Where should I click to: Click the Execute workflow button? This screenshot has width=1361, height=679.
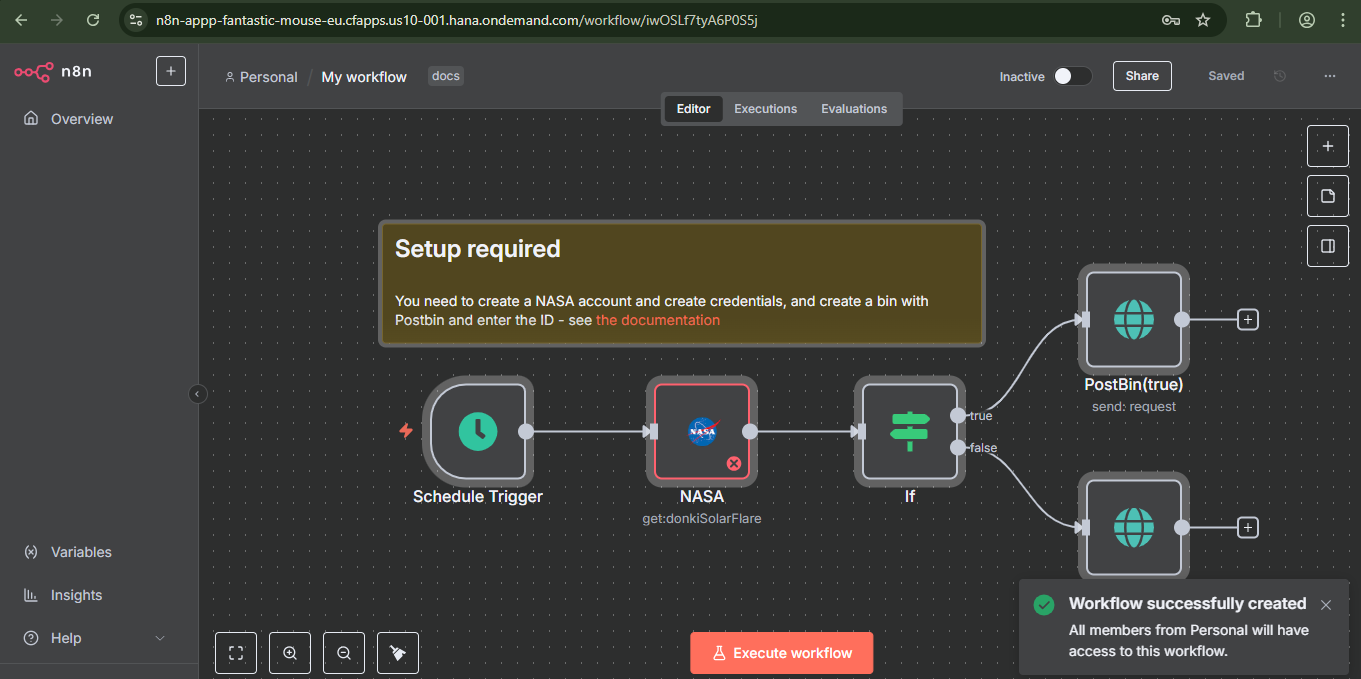pyautogui.click(x=781, y=652)
